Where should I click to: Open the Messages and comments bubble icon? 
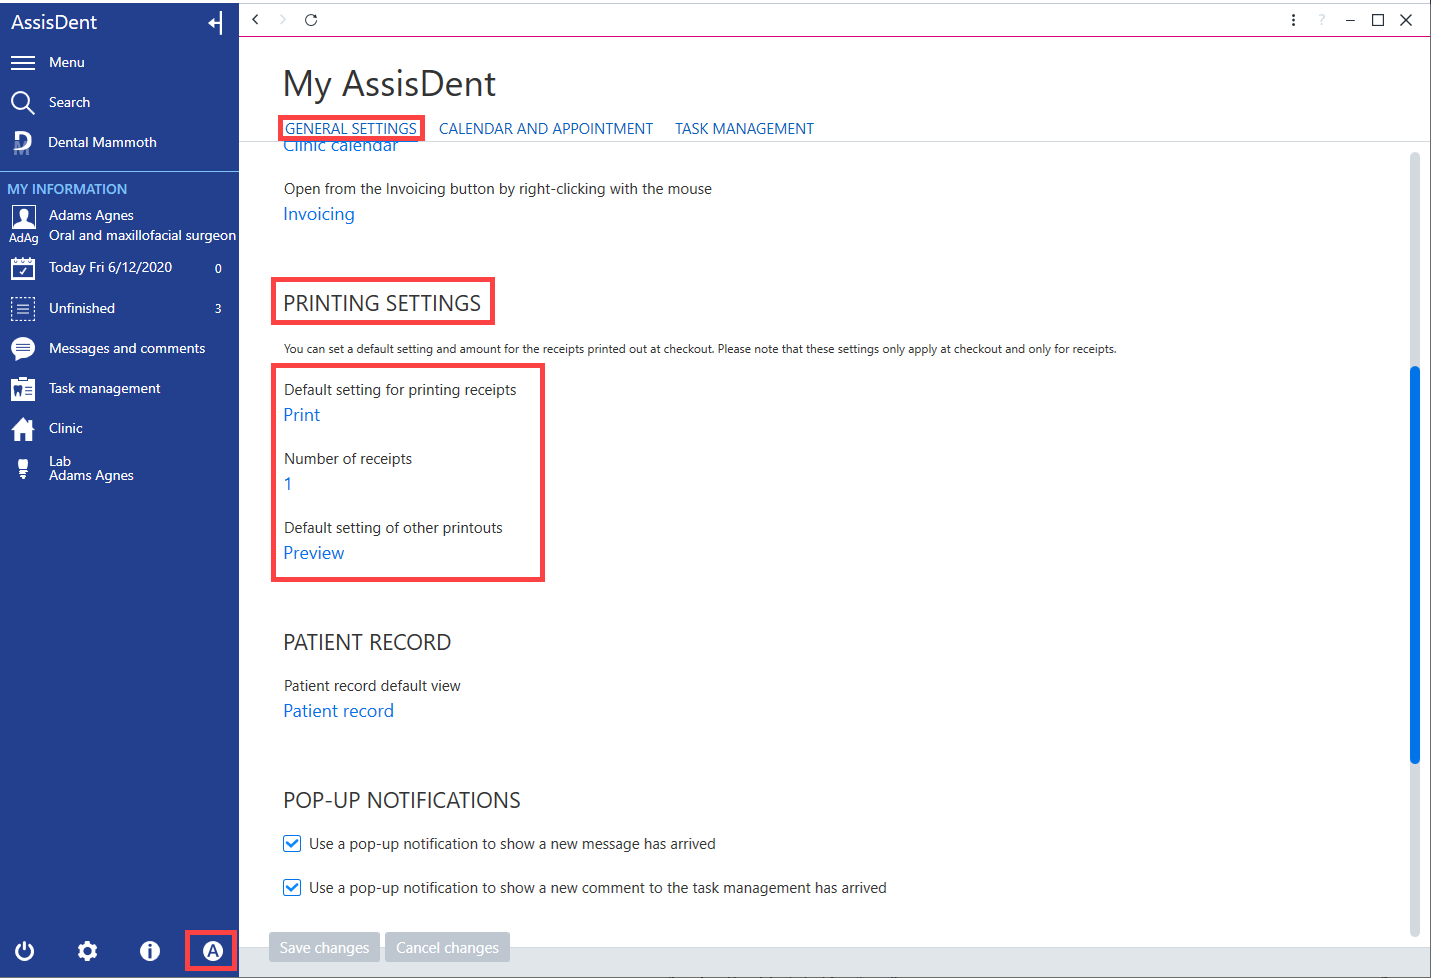pos(23,349)
